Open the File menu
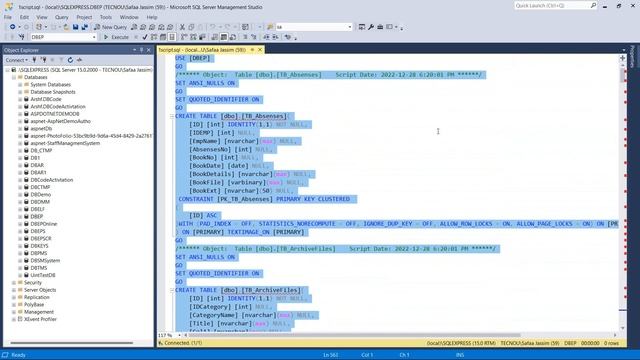 [x=8, y=17]
